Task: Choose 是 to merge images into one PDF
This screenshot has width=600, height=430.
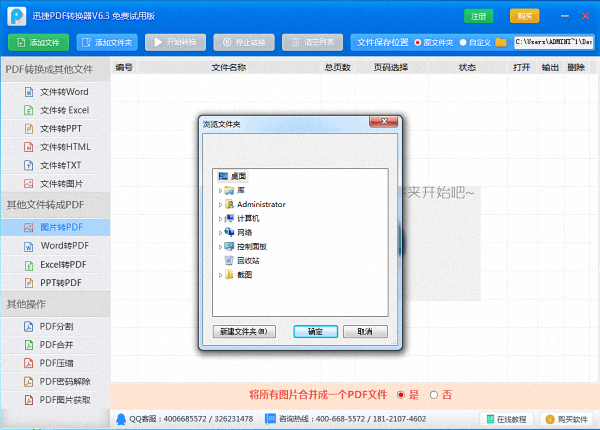Action: [401, 395]
